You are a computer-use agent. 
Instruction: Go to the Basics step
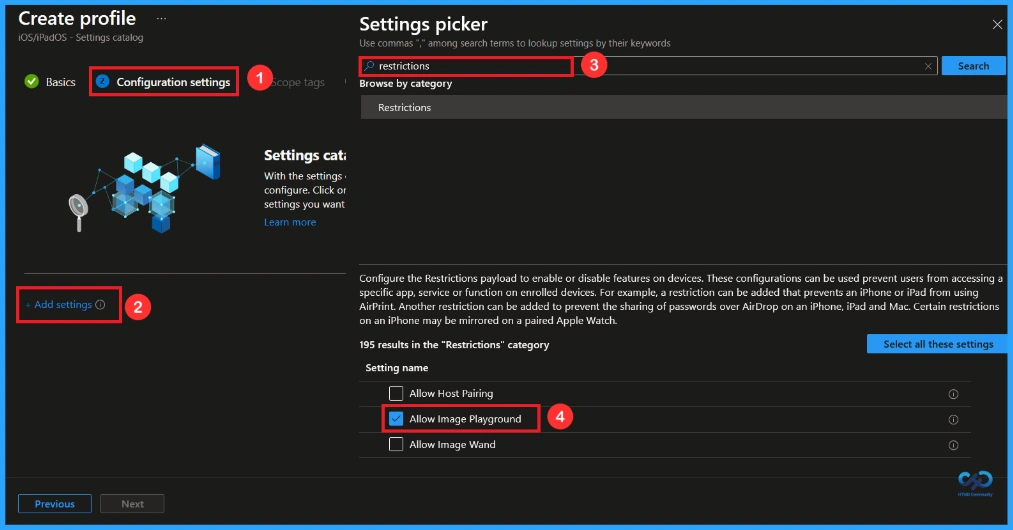point(50,82)
